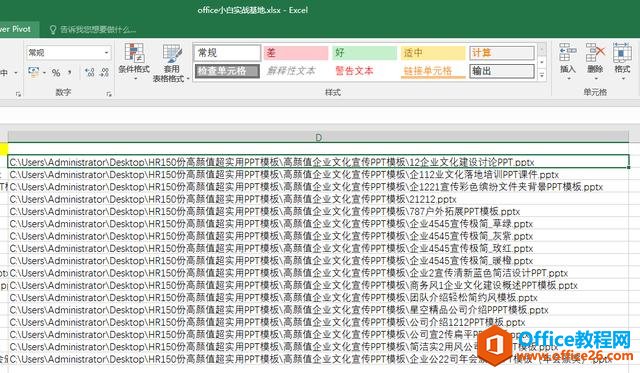The image size is (640, 373).
Task: Click the Format (格式) cells icon
Action: (622, 53)
